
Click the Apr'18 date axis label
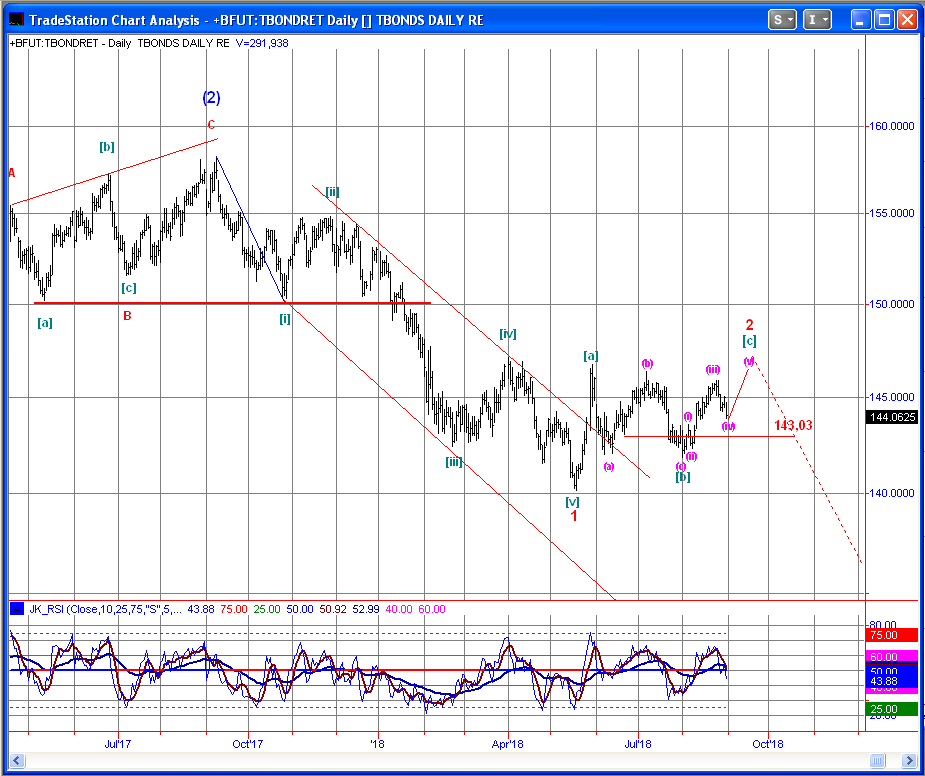click(x=509, y=744)
